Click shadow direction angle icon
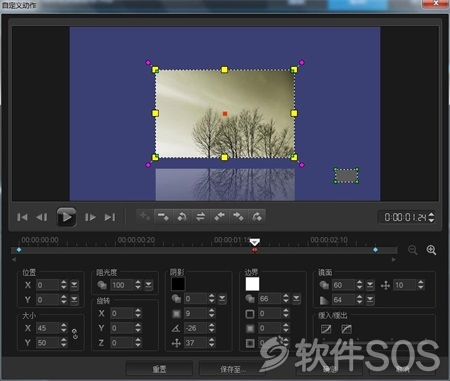450x381 pixels. tap(176, 328)
